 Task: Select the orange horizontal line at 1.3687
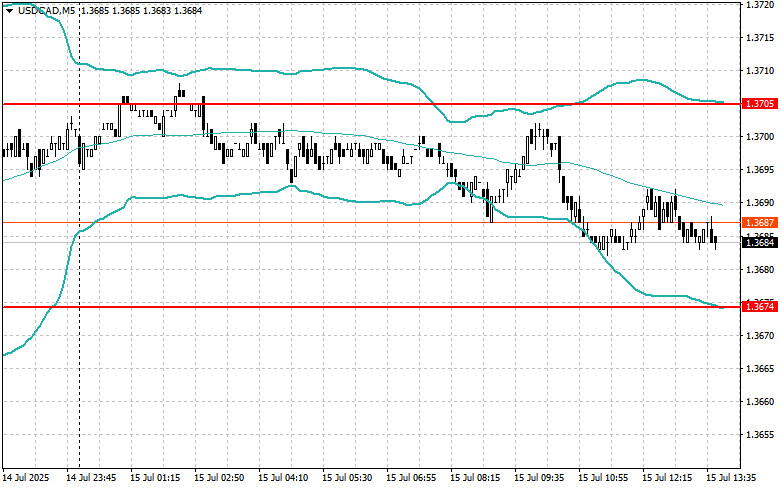[x=372, y=223]
